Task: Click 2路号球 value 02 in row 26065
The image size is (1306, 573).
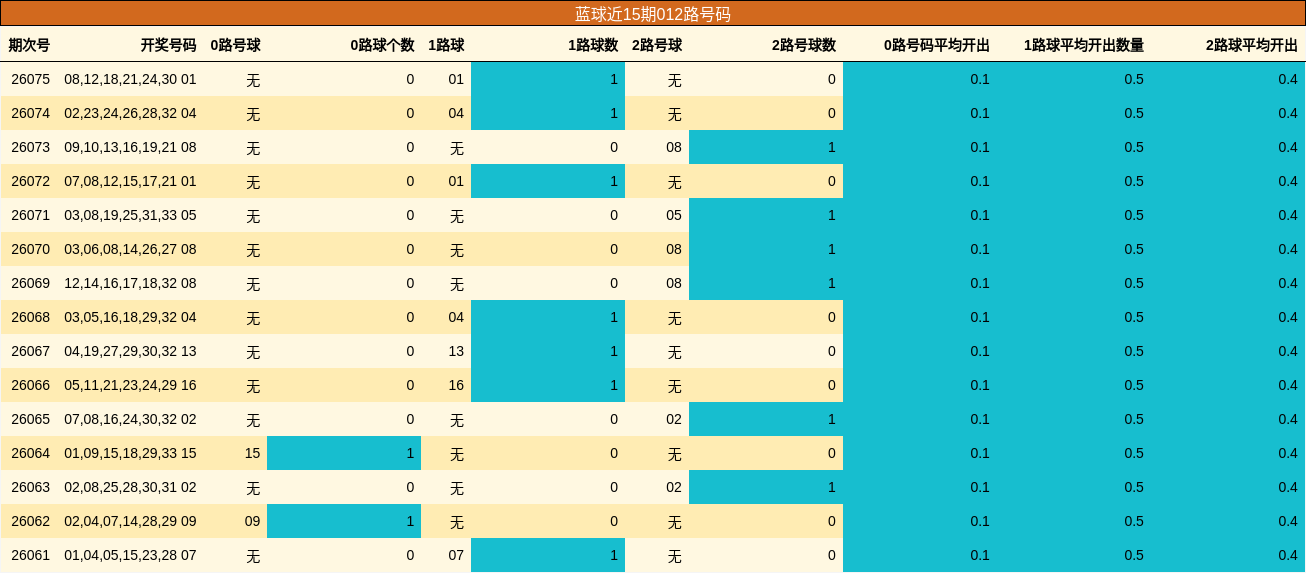Action: click(x=674, y=419)
